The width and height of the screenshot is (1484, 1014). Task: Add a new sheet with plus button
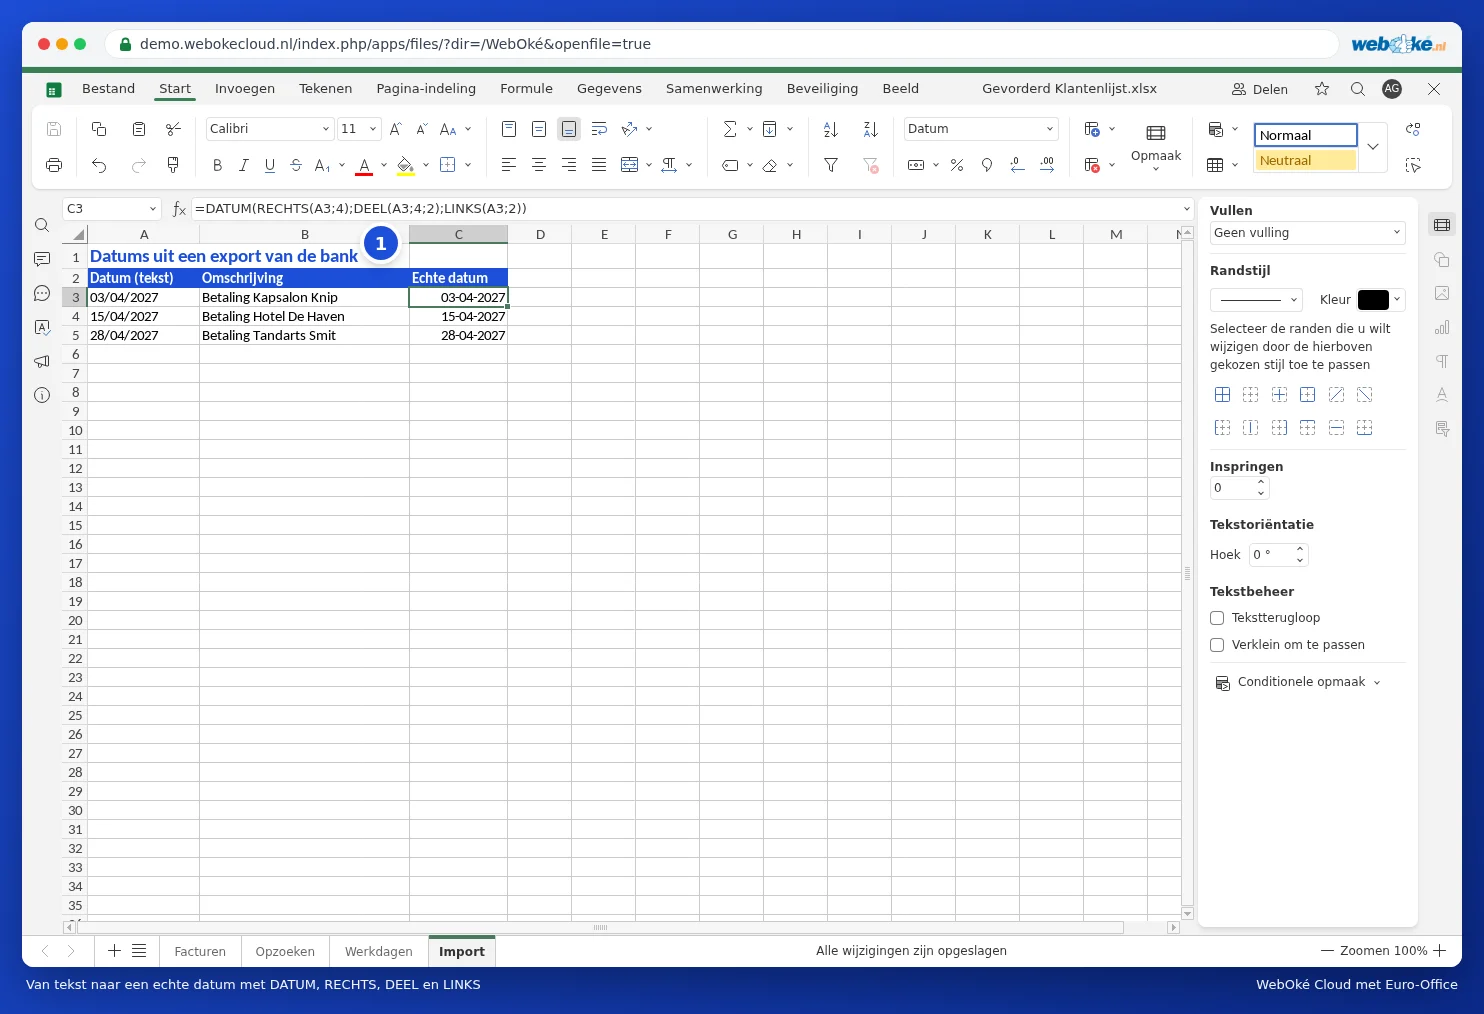(114, 951)
